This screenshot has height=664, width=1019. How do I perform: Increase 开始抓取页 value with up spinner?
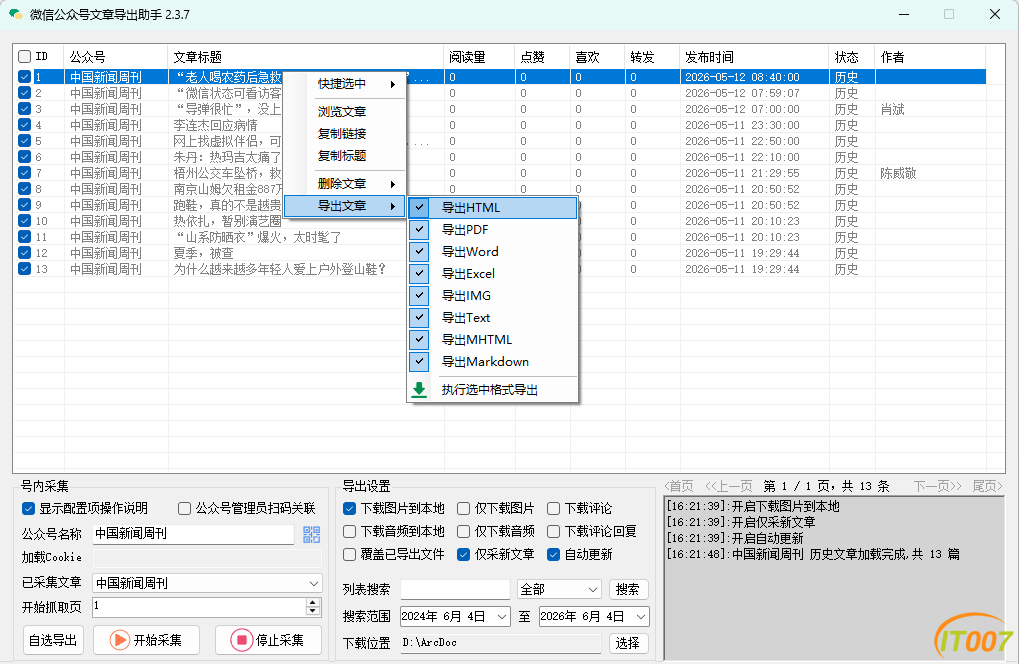(x=313, y=602)
